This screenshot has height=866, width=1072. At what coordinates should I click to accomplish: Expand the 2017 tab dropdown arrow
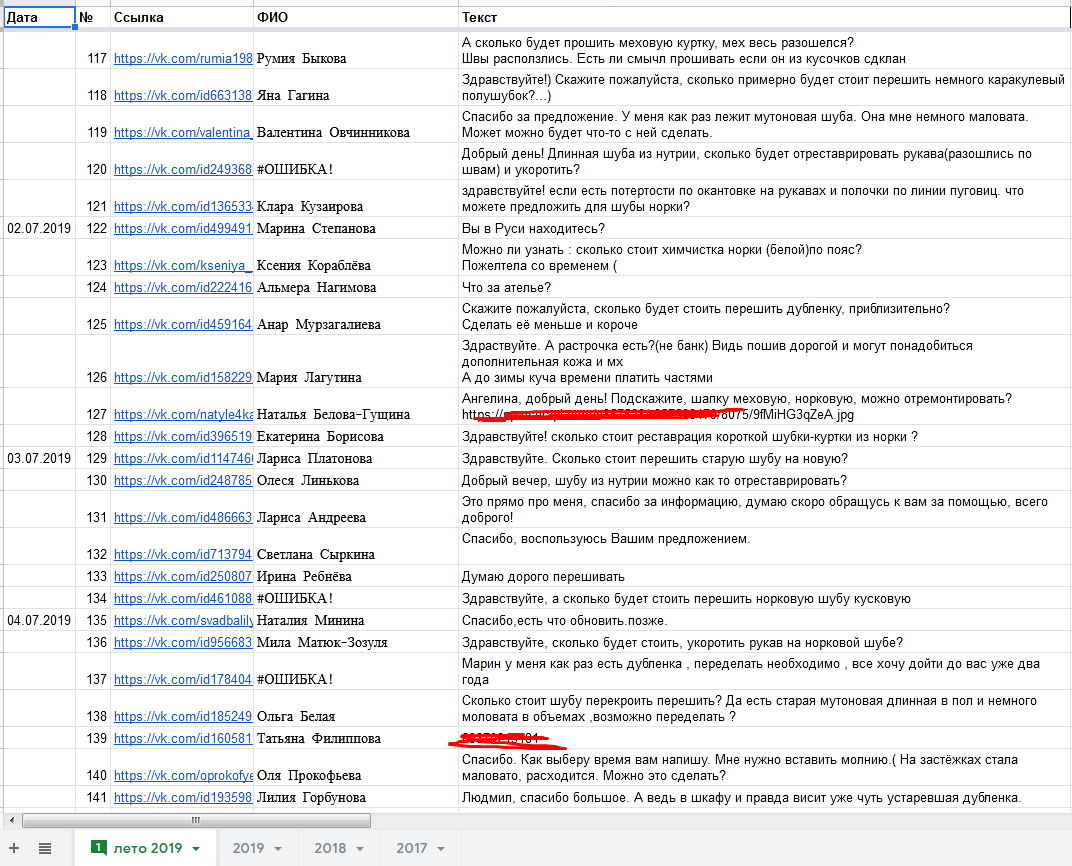click(x=441, y=849)
